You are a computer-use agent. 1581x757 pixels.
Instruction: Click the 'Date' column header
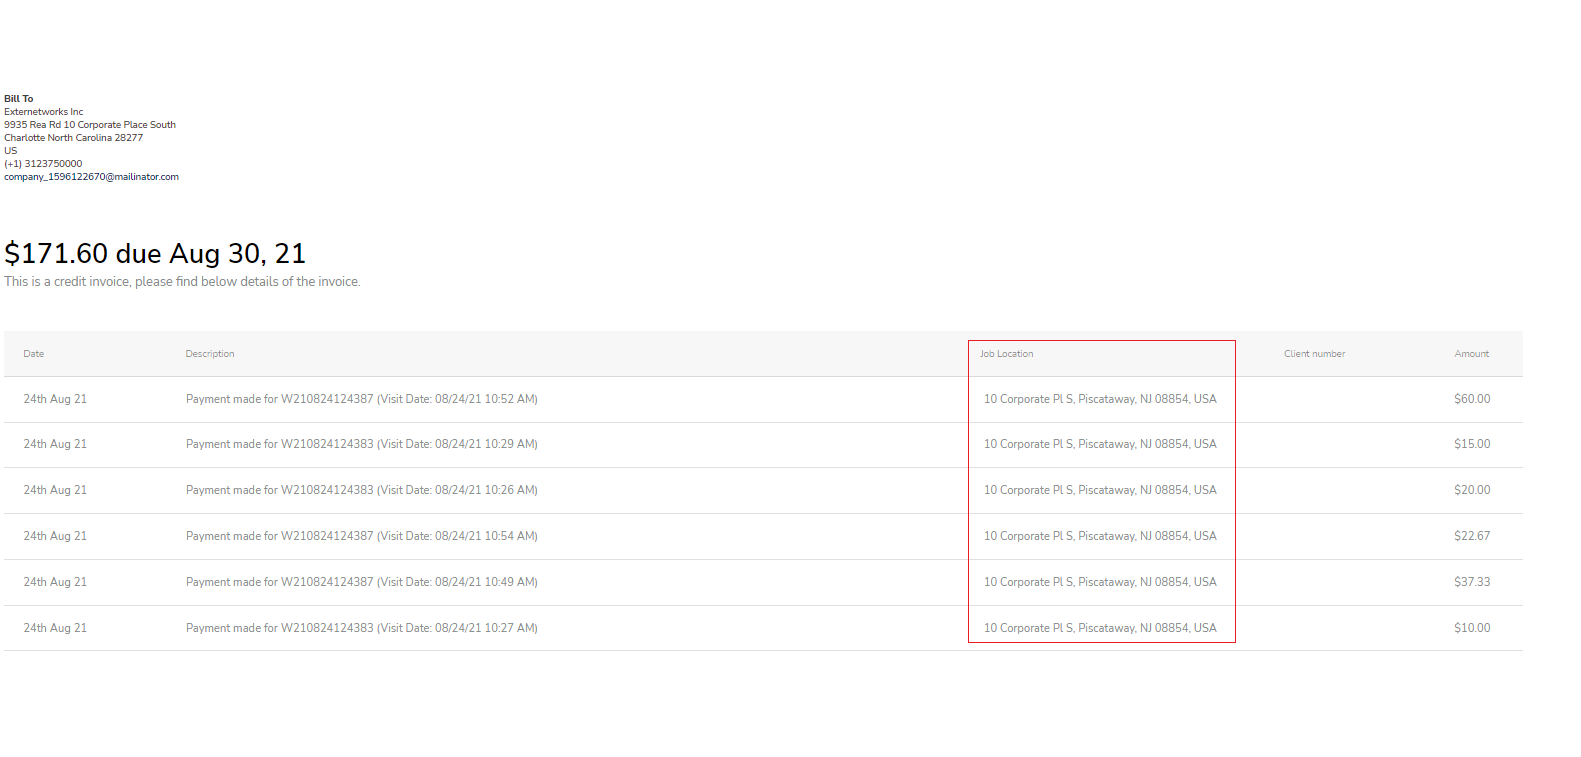(34, 354)
